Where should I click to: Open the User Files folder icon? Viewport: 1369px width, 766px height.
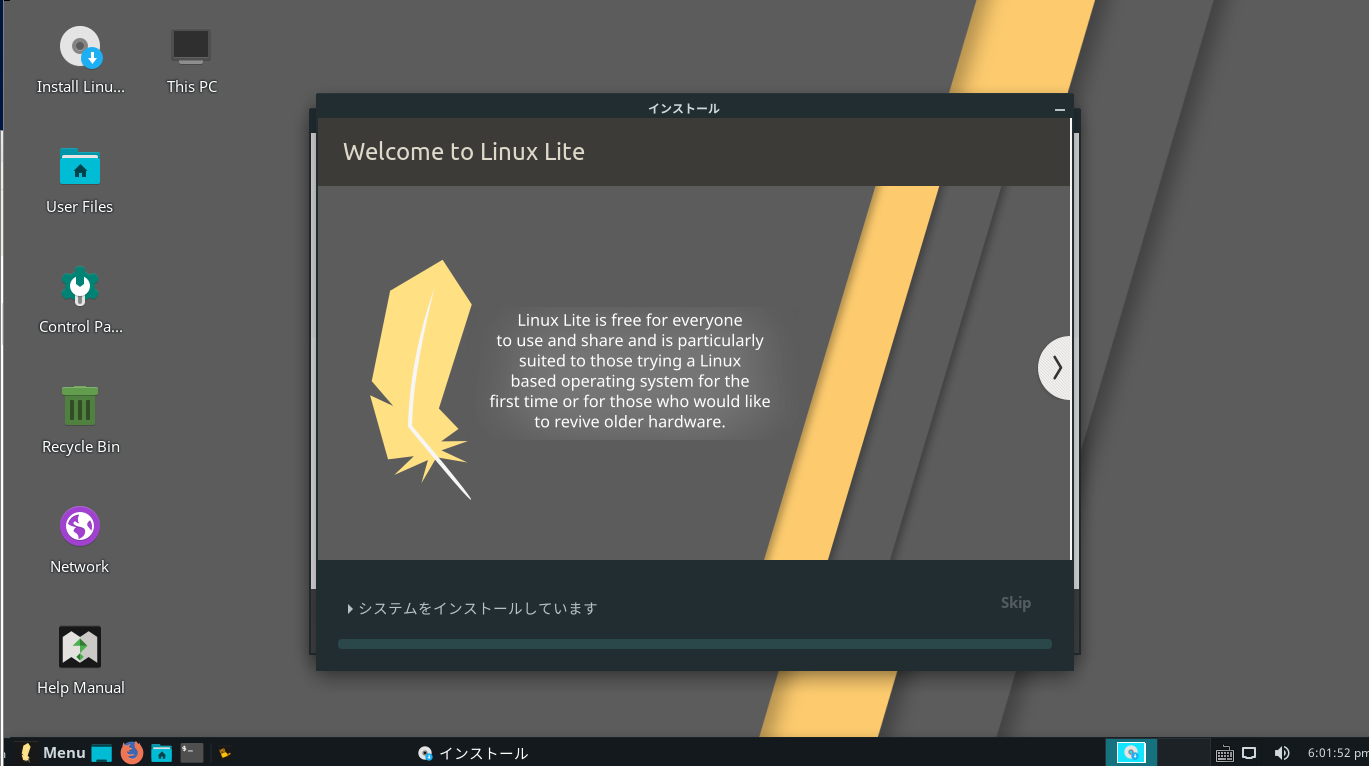tap(80, 180)
